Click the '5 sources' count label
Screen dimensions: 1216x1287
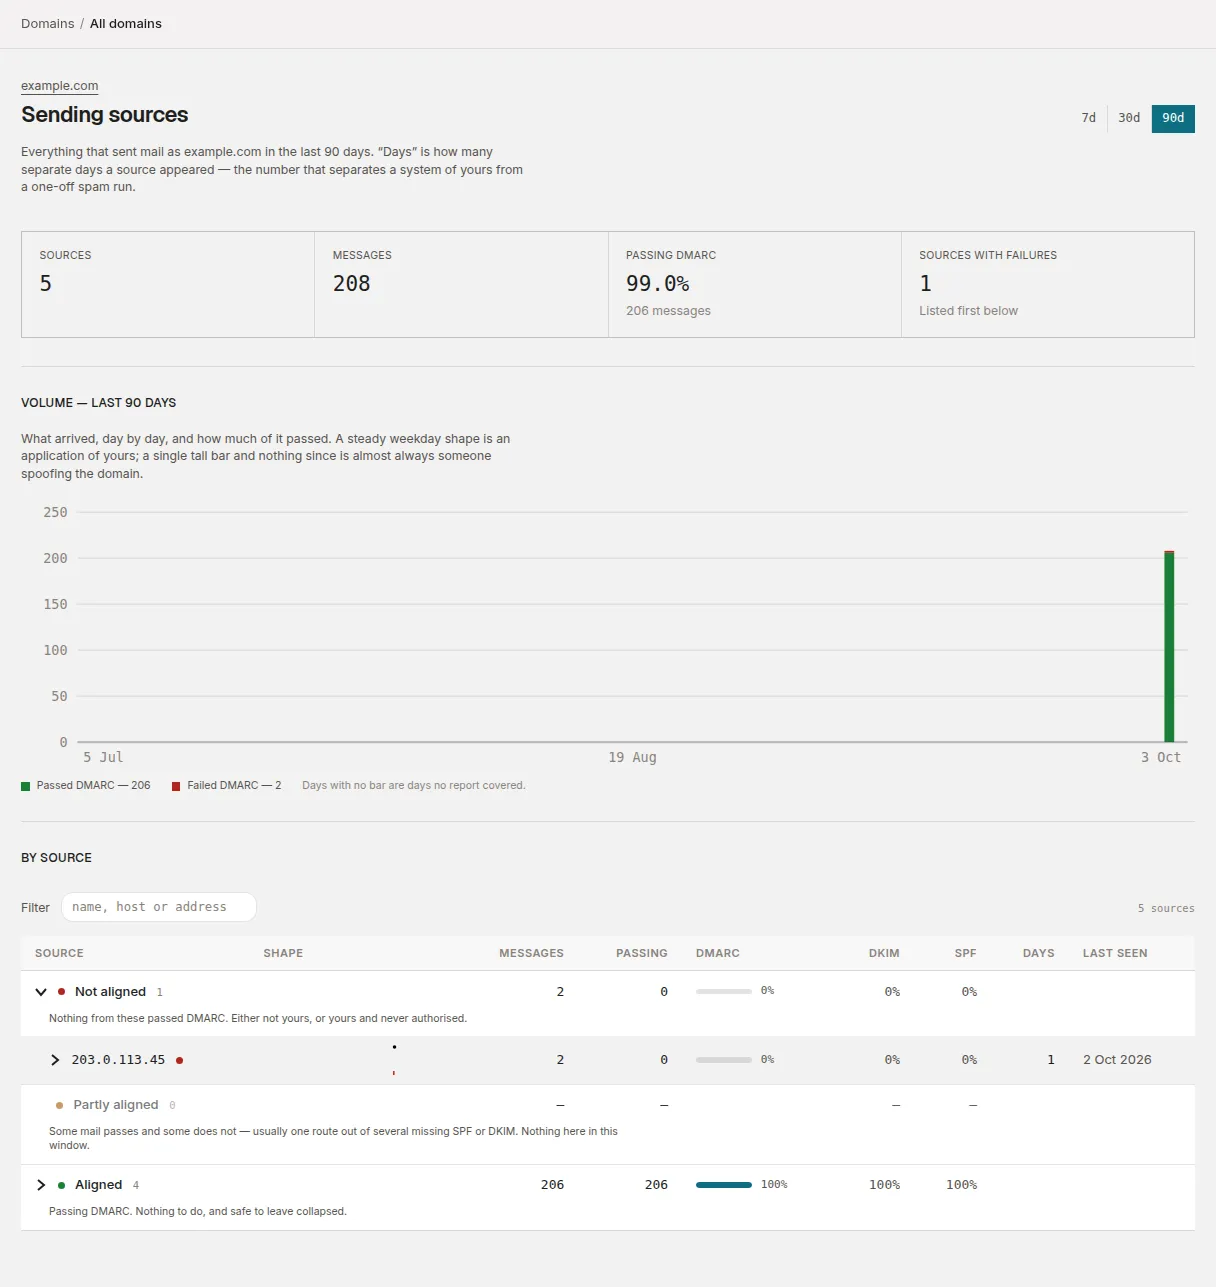click(1166, 908)
